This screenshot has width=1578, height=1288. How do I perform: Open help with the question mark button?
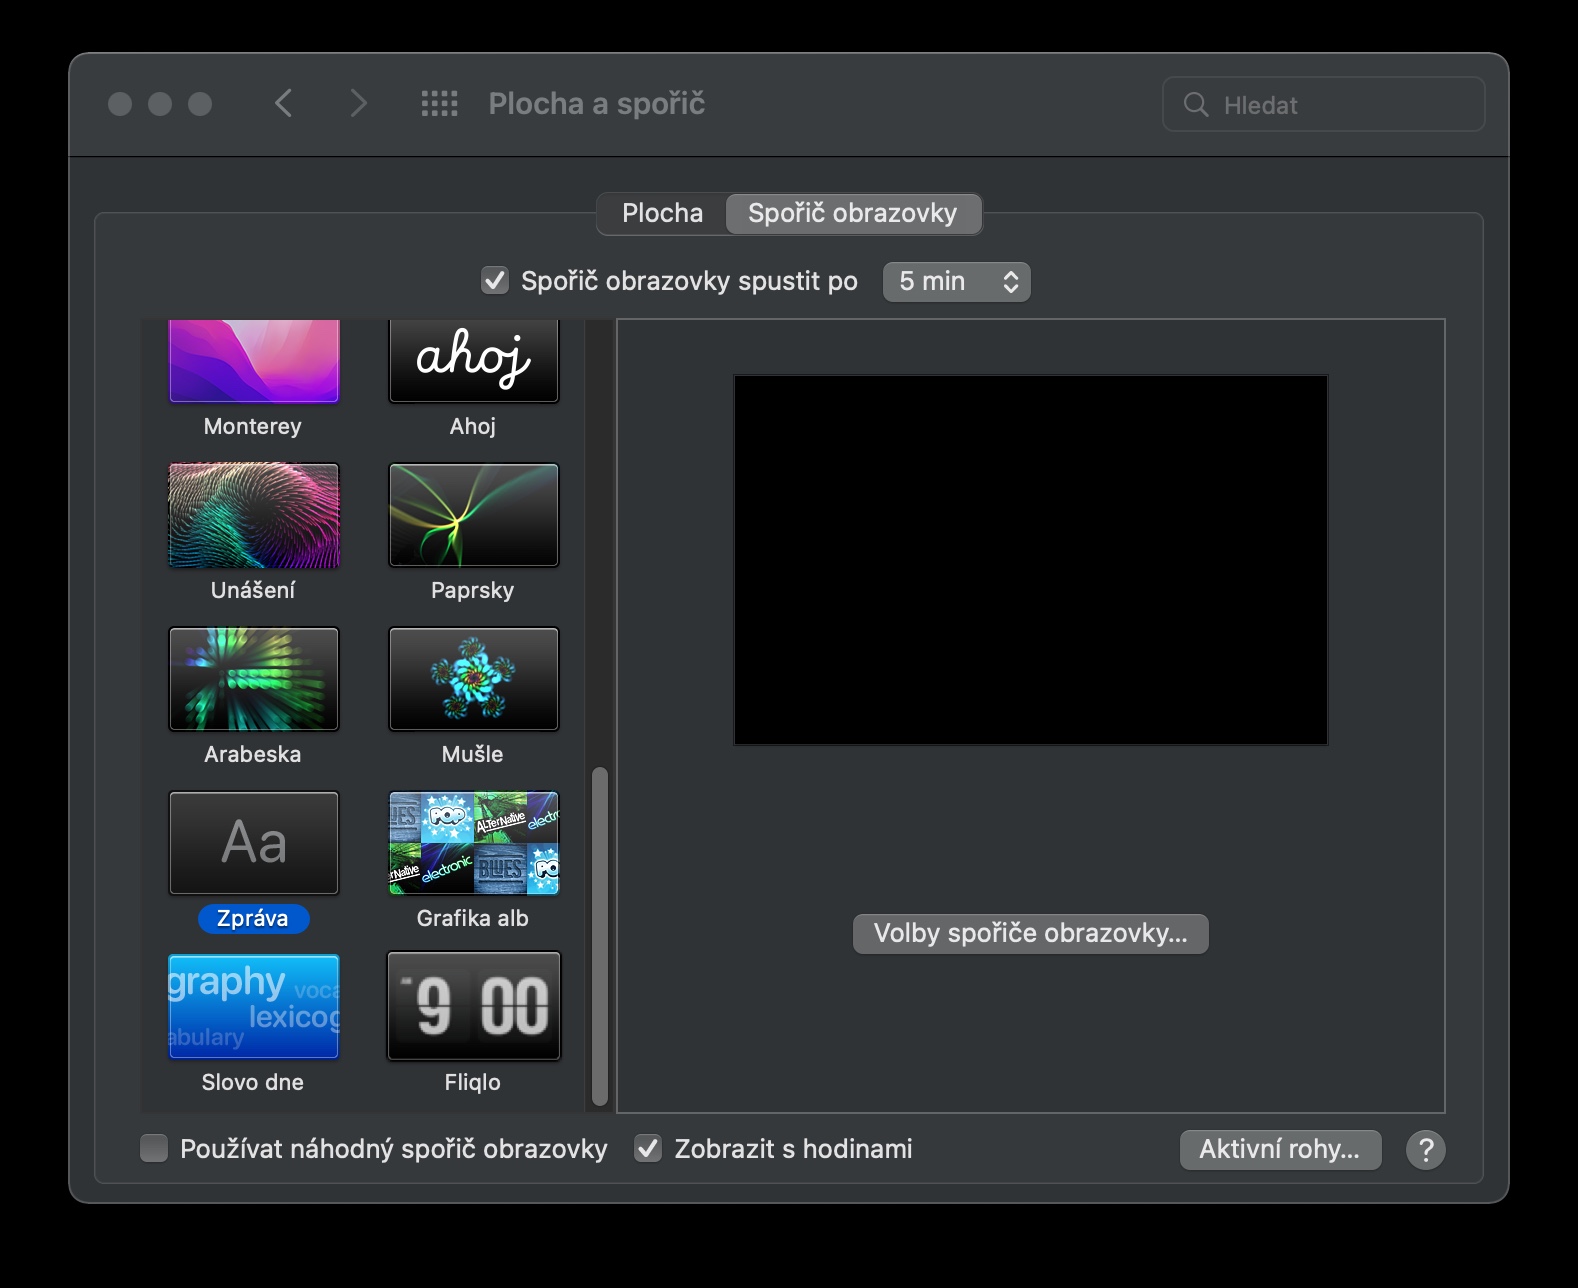point(1425,1150)
